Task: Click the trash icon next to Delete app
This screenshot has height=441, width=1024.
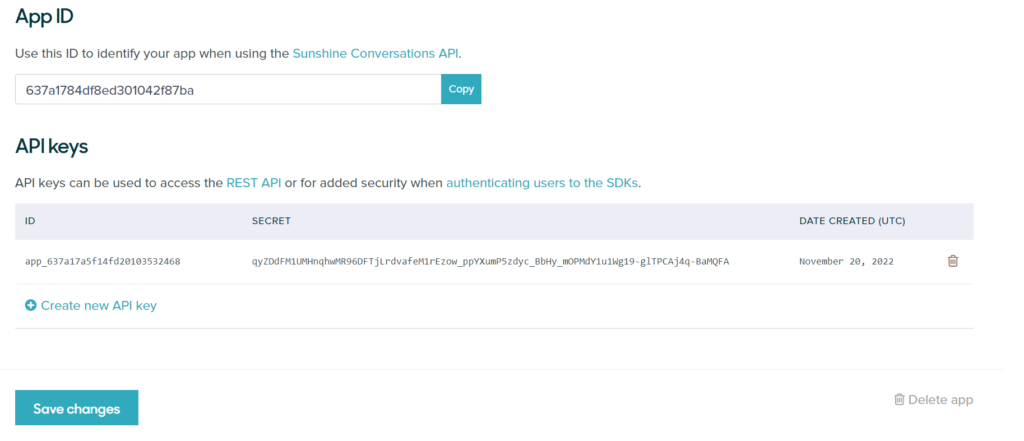Action: pyautogui.click(x=899, y=399)
